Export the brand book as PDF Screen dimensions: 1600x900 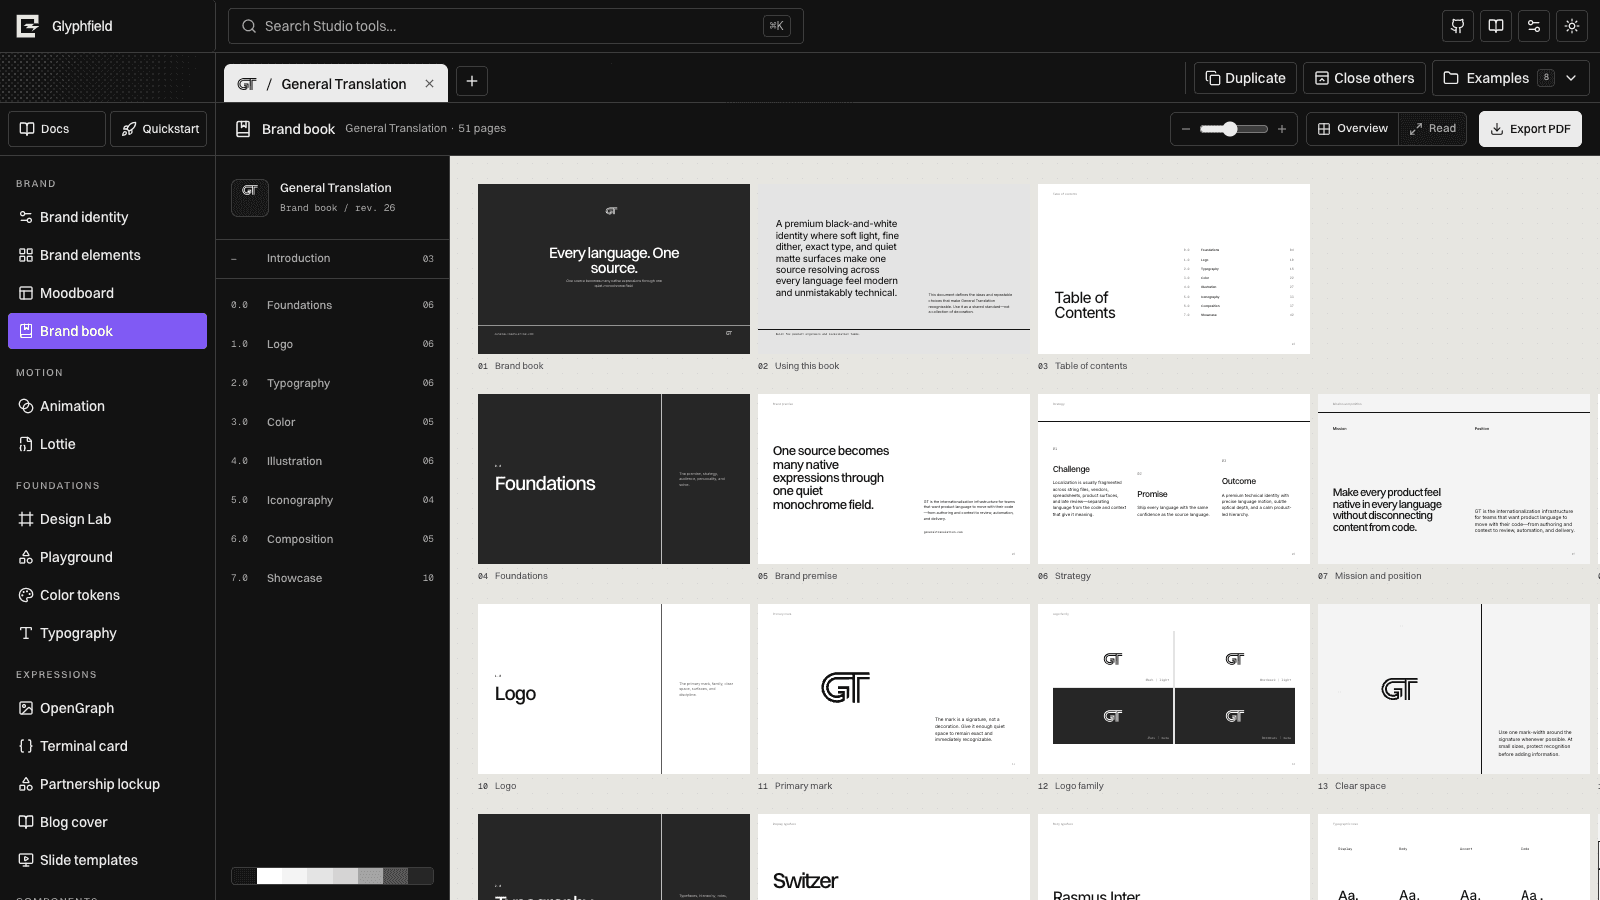(1530, 129)
